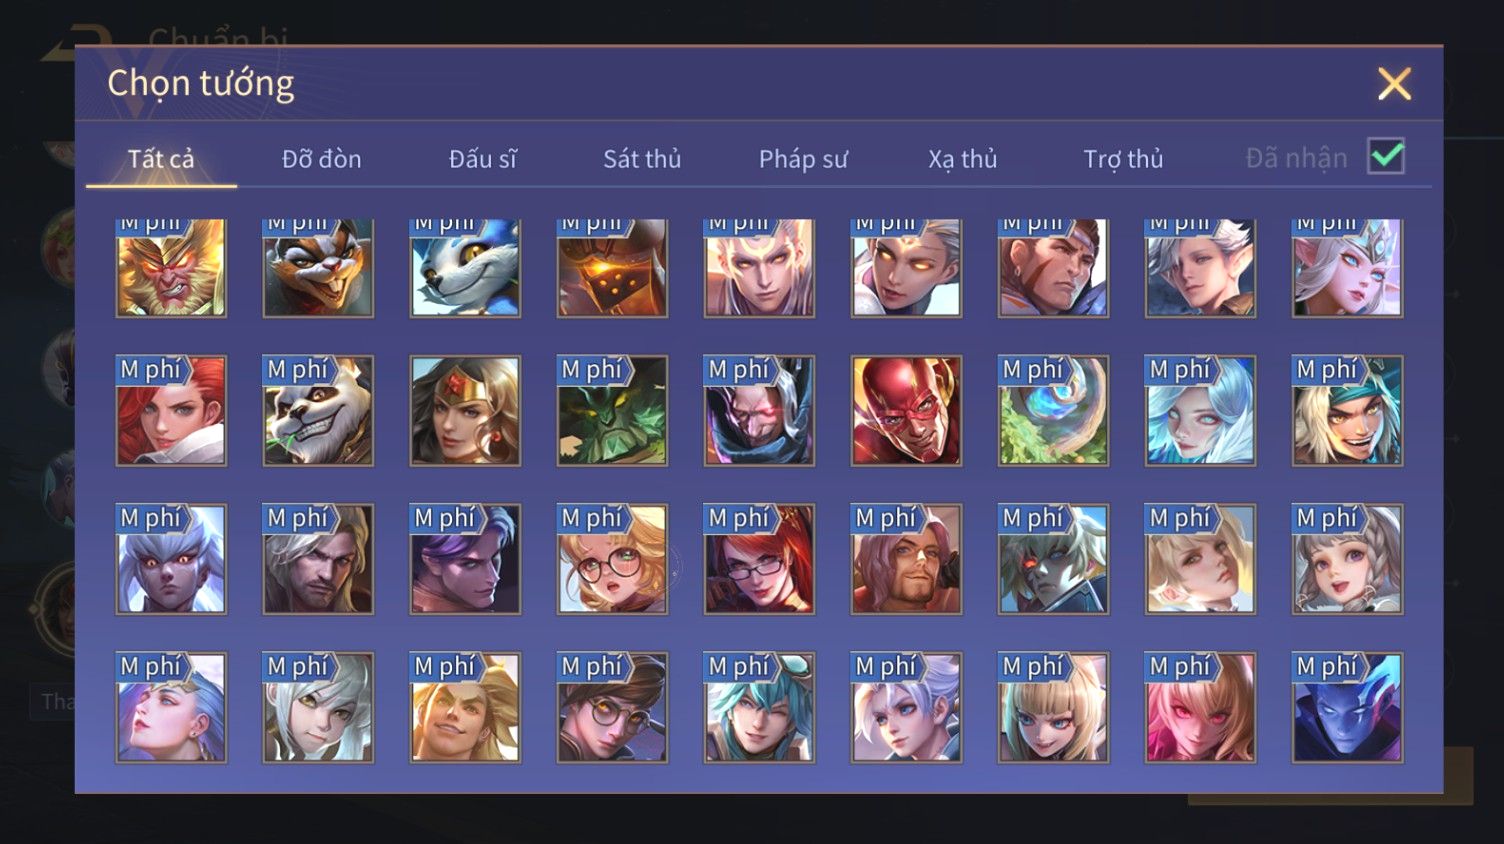Pick the pink-haired red-eyed girl hero

coord(1200,707)
